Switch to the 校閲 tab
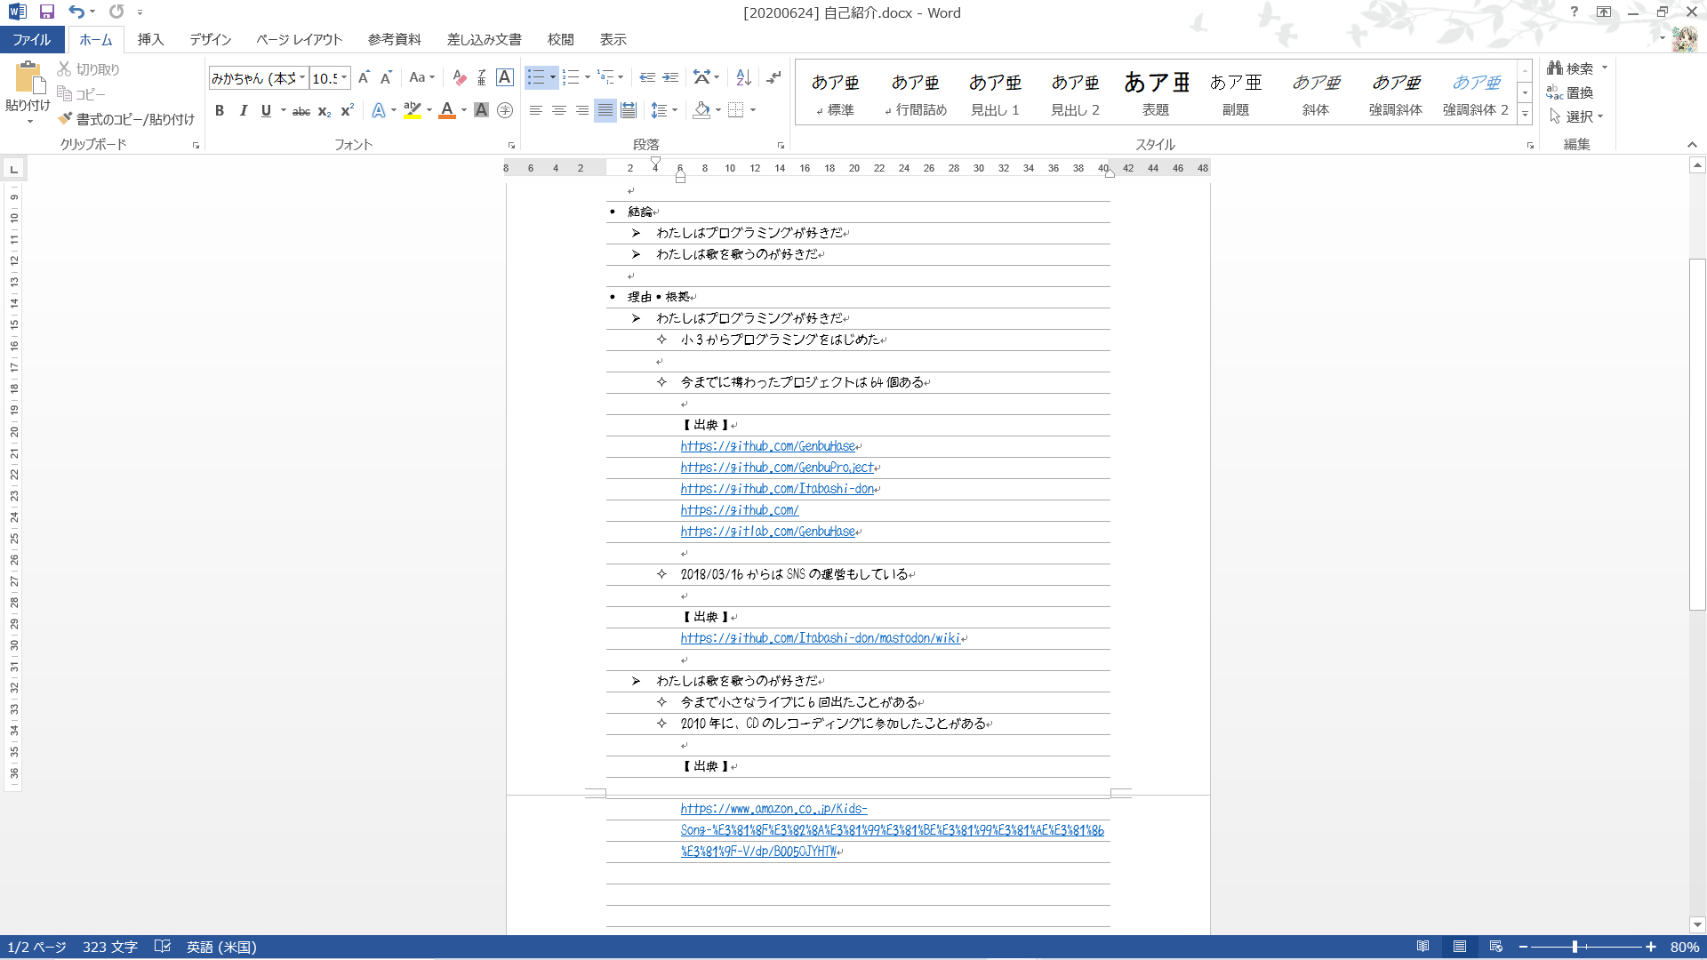Viewport: 1707px width, 960px height. (x=560, y=40)
